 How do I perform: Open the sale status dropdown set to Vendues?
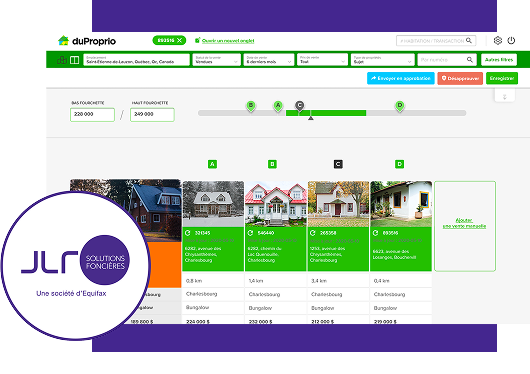point(216,60)
